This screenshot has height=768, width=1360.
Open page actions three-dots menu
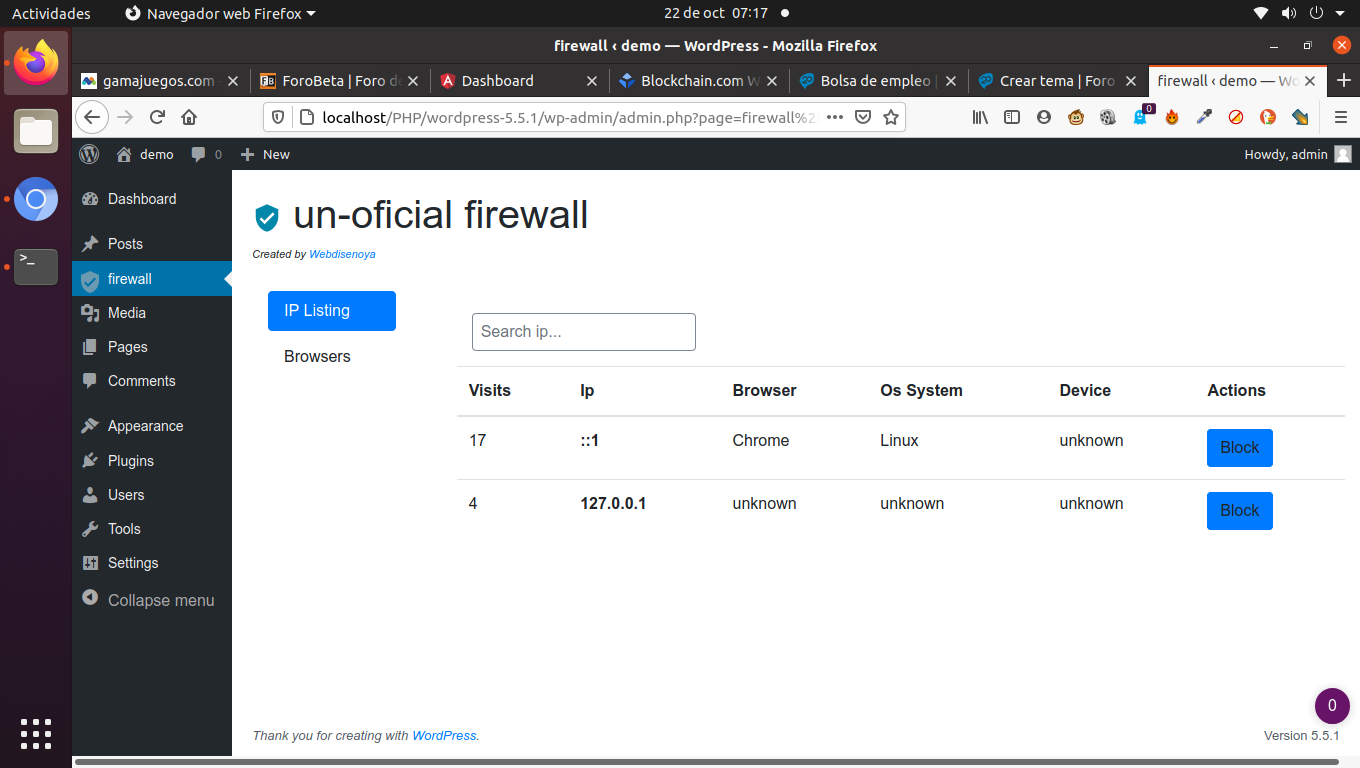pos(835,117)
